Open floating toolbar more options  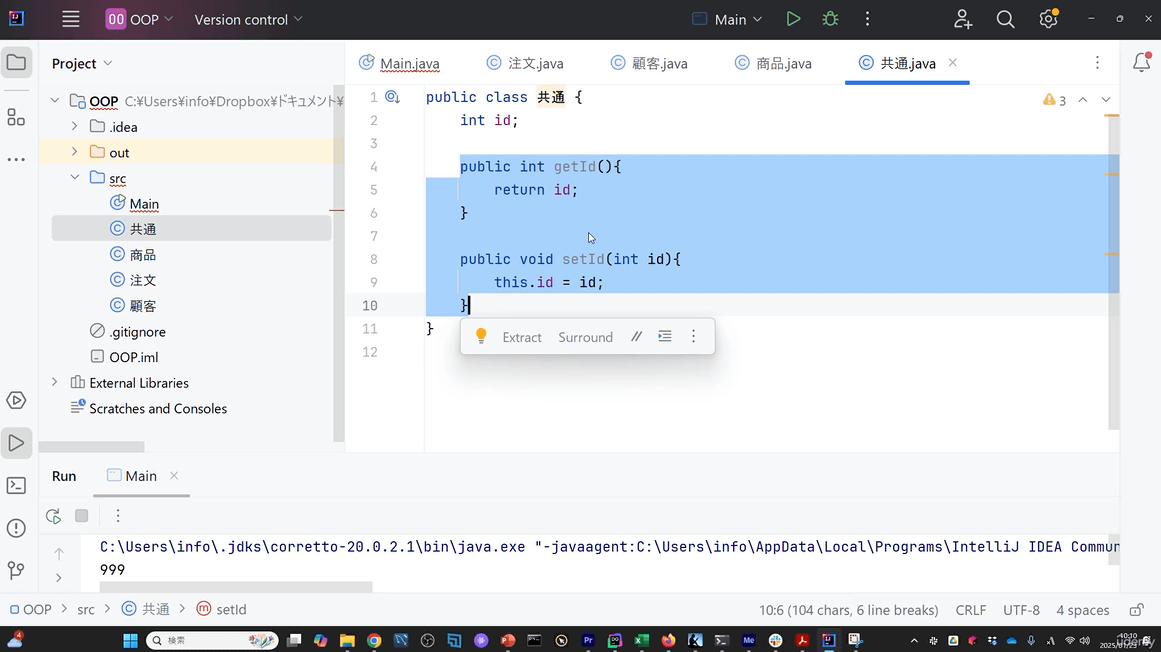coord(694,337)
